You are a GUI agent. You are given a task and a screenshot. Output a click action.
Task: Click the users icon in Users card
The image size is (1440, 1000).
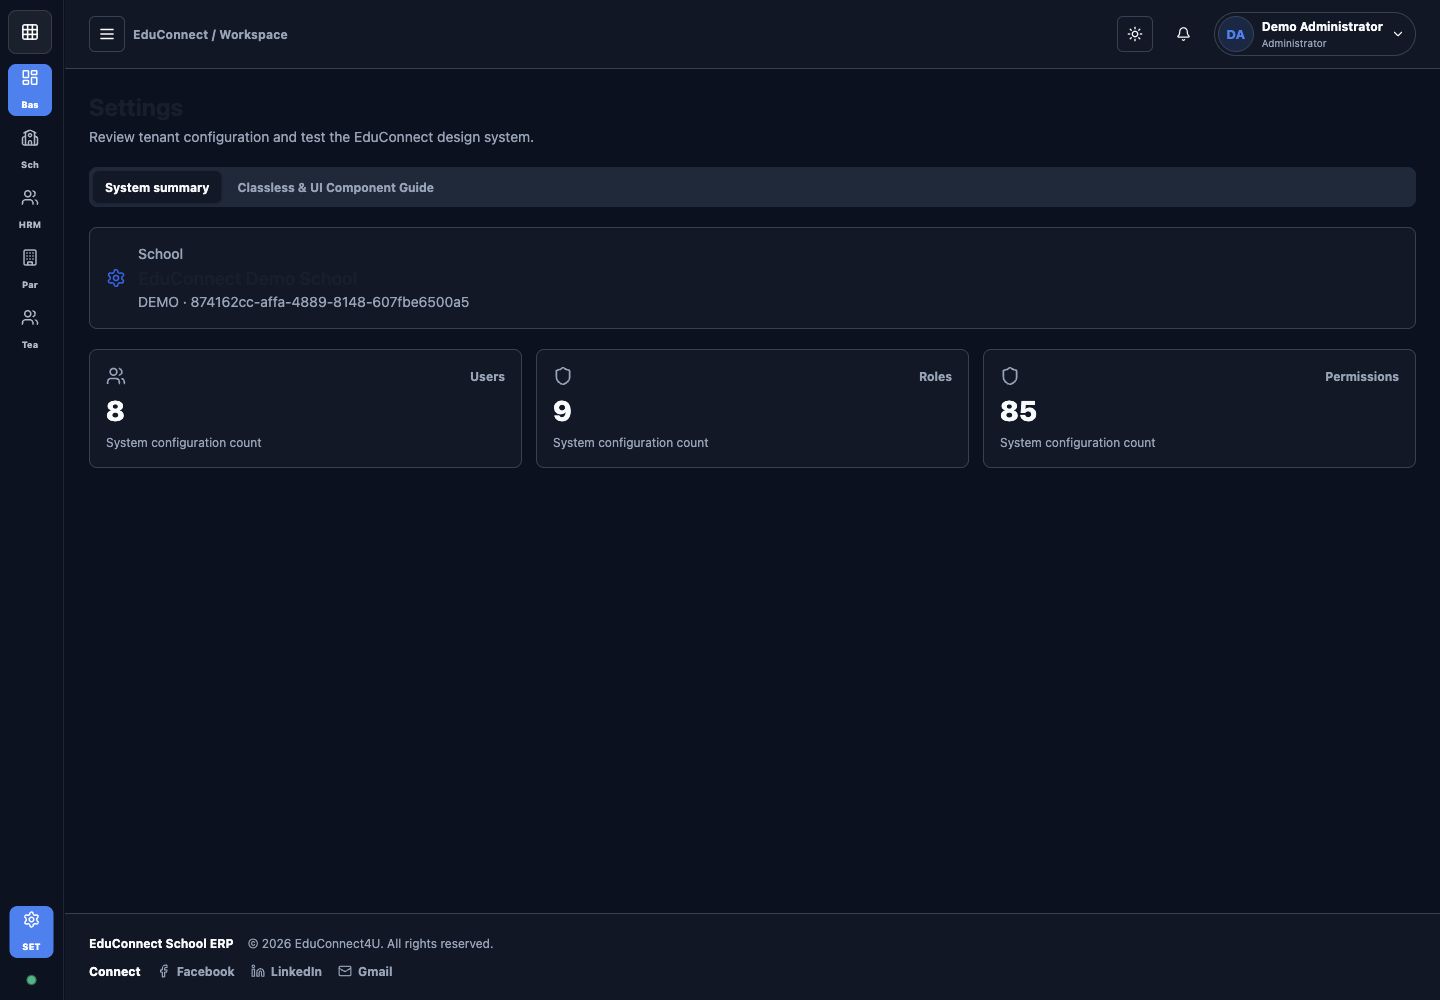[x=116, y=376]
